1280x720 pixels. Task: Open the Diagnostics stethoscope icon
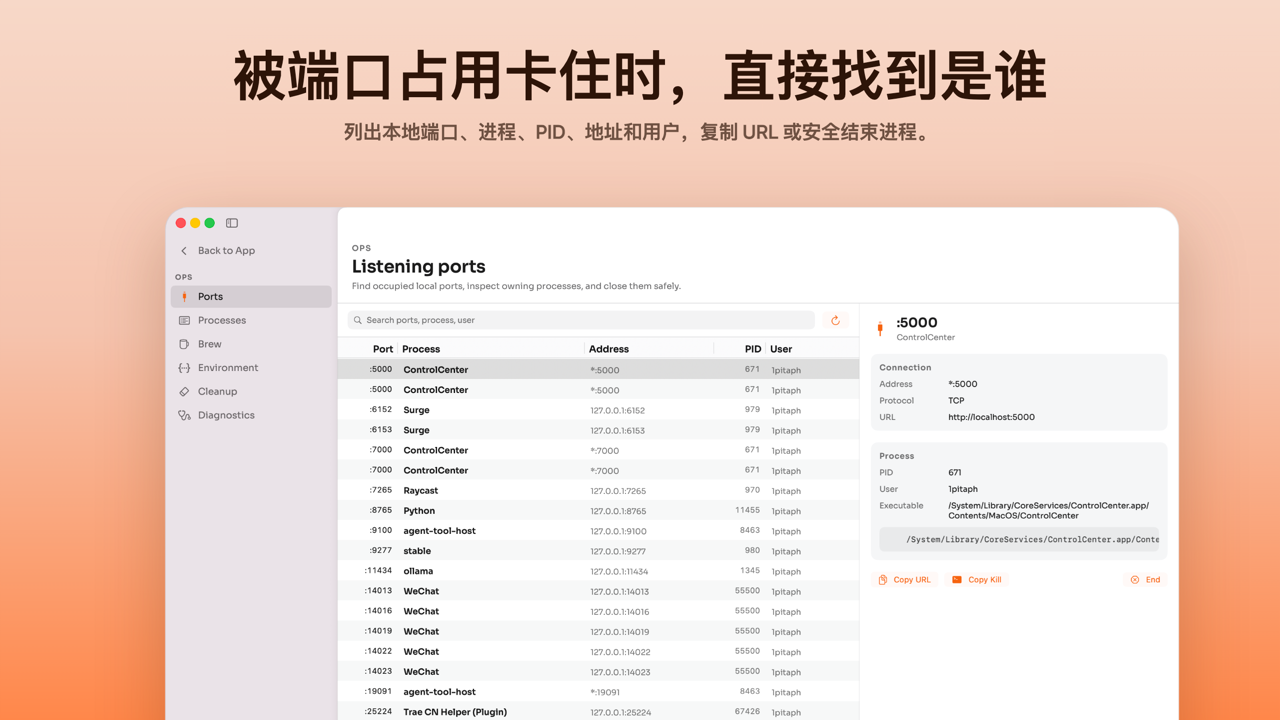point(184,415)
